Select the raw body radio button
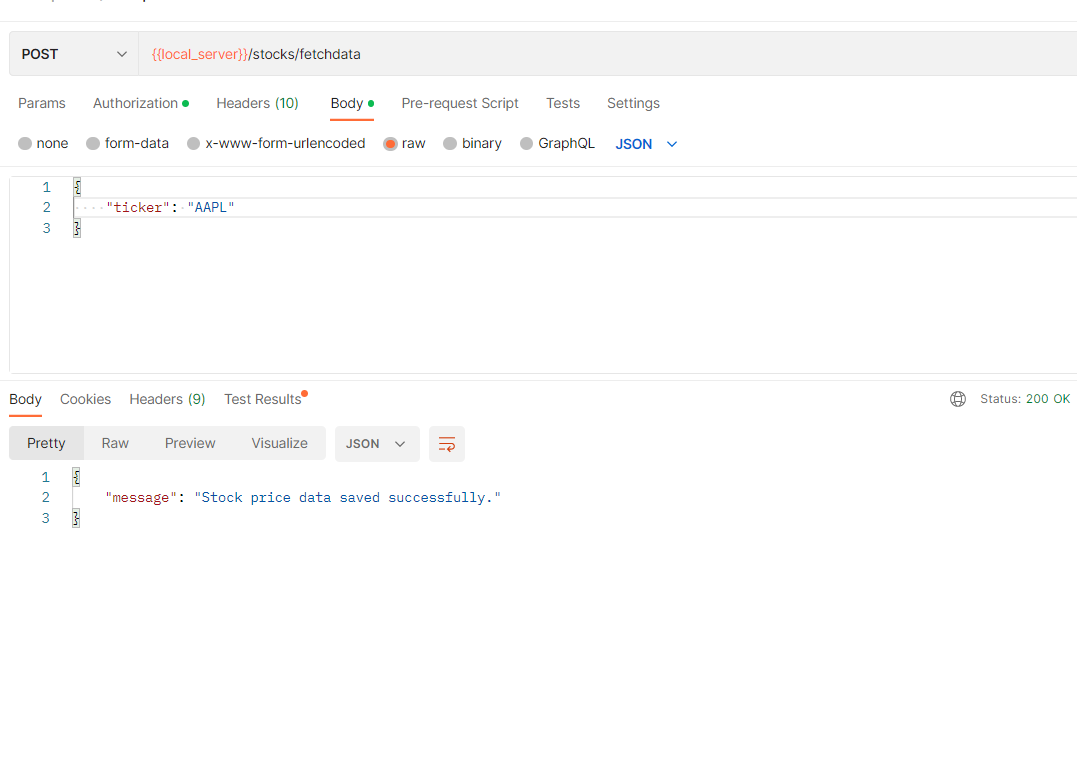 (x=390, y=144)
